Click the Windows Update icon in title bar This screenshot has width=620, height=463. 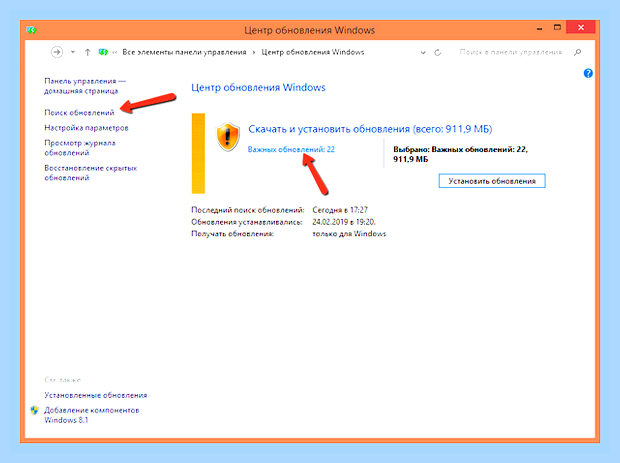[31, 30]
